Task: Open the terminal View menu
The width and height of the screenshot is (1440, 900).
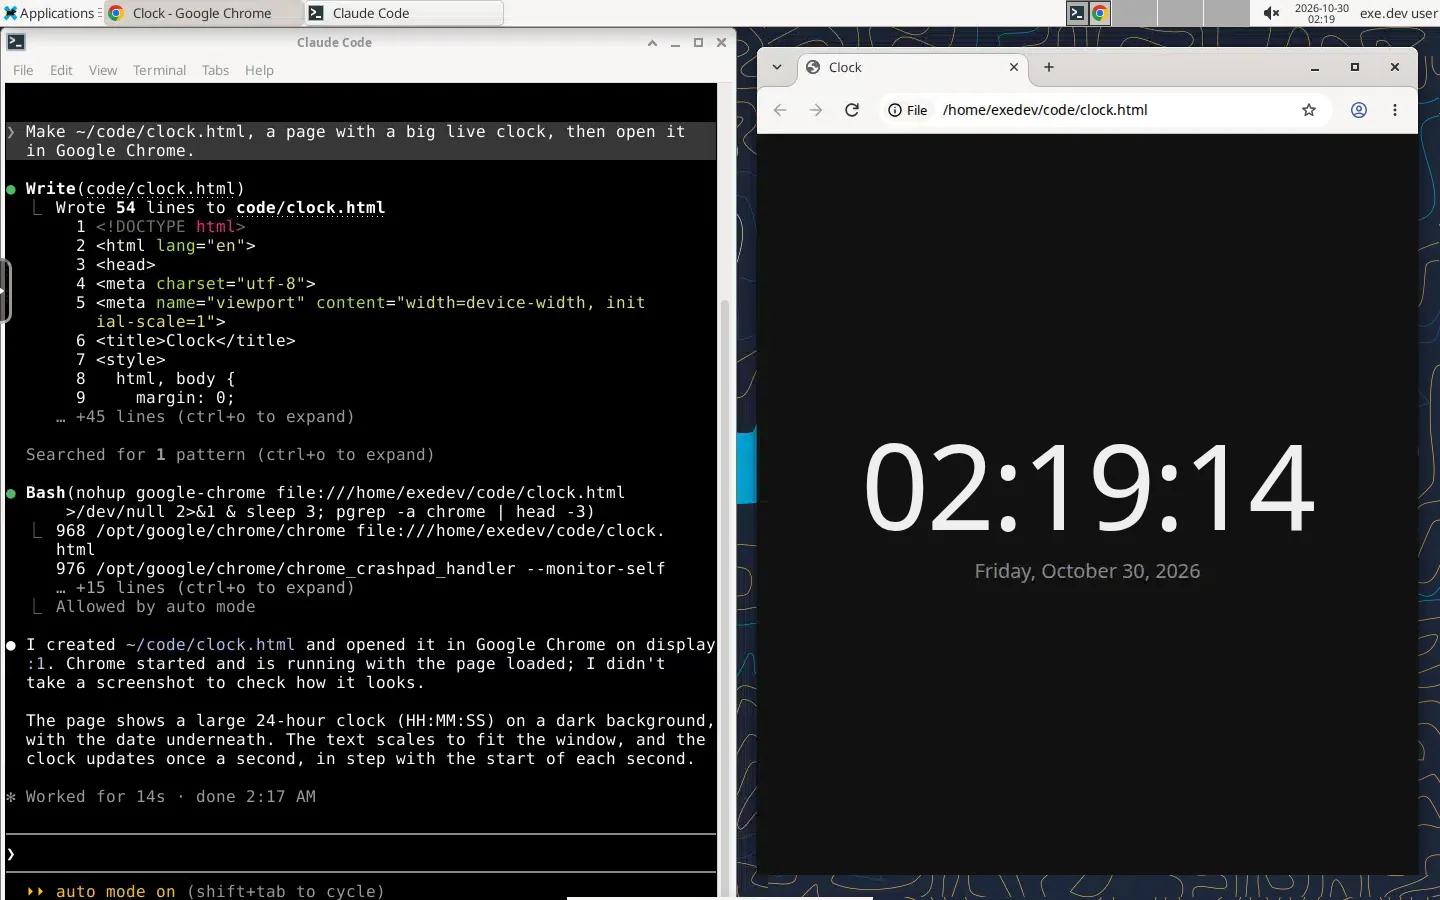Action: pyautogui.click(x=103, y=70)
